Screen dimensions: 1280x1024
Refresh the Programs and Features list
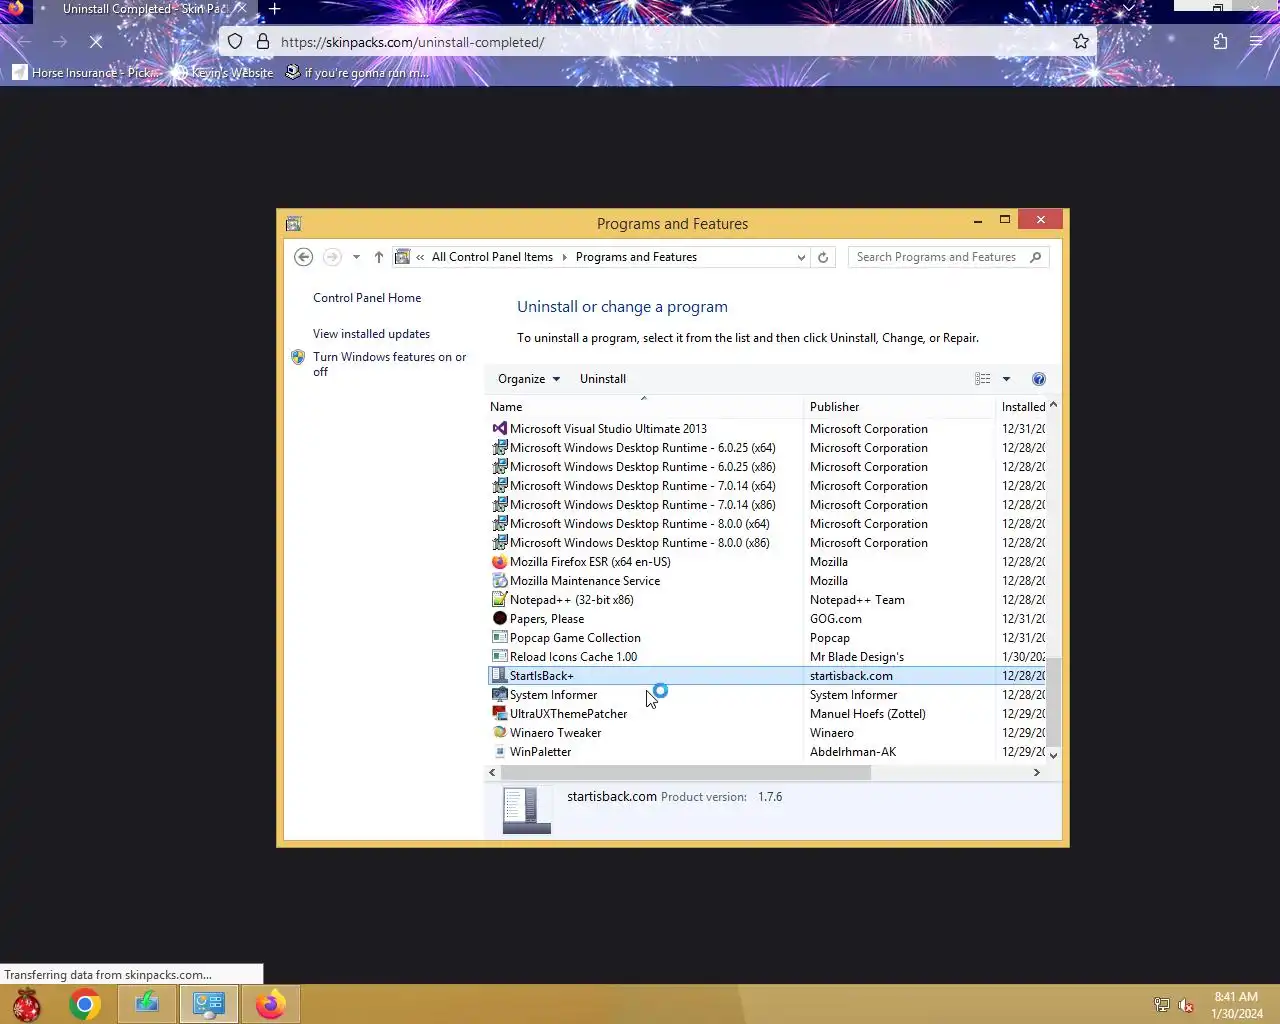[x=823, y=257]
